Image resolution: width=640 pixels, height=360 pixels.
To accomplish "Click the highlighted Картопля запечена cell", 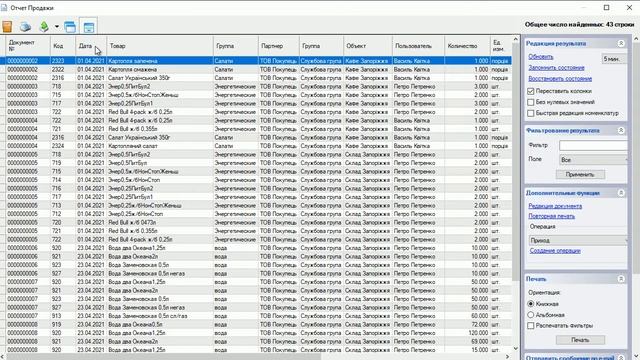I will (160, 61).
